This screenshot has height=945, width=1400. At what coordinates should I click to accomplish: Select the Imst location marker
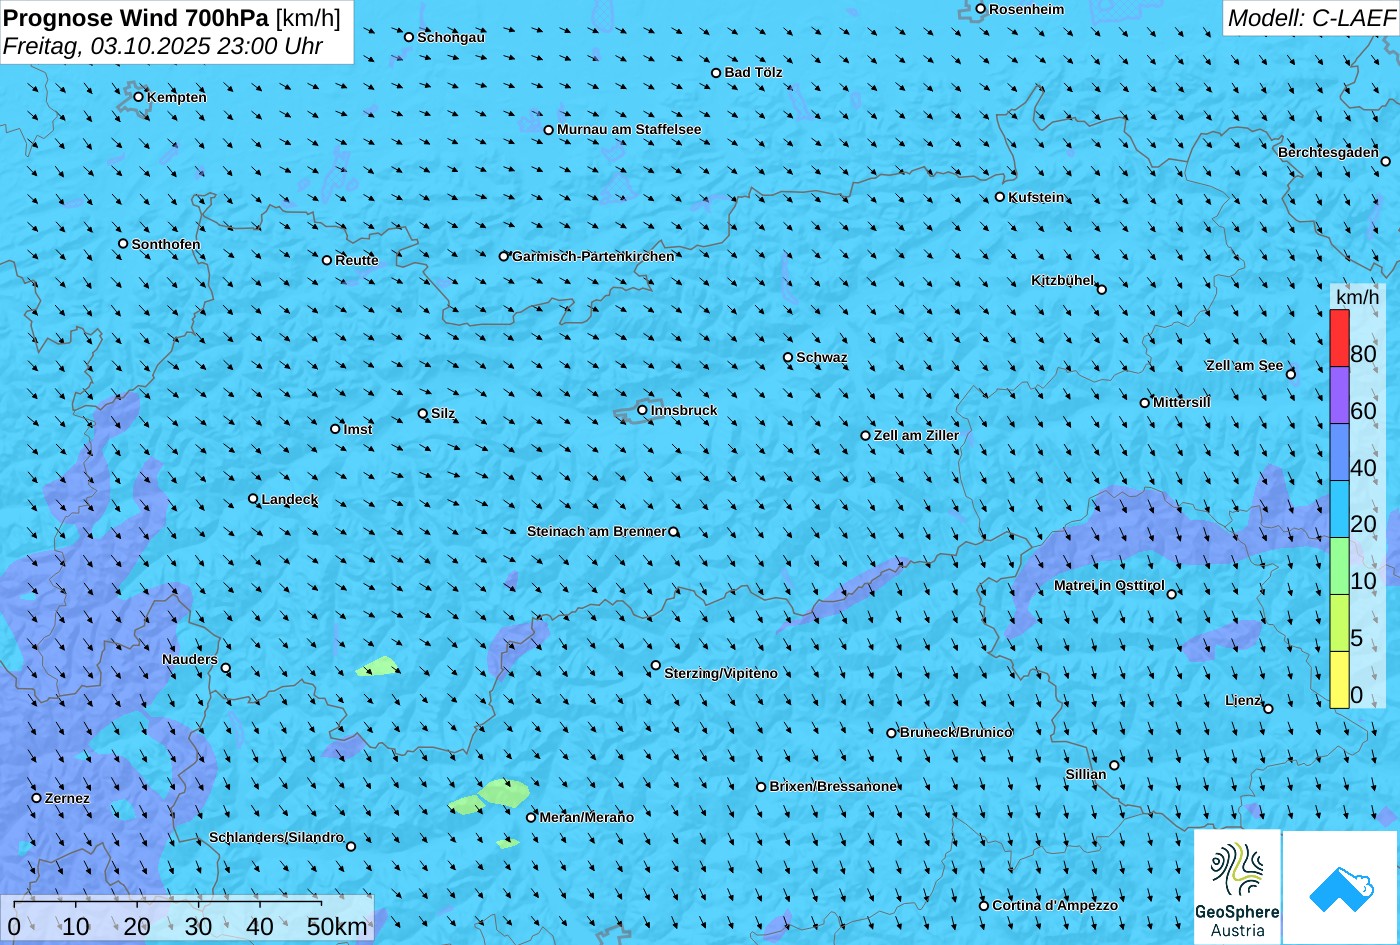click(335, 429)
